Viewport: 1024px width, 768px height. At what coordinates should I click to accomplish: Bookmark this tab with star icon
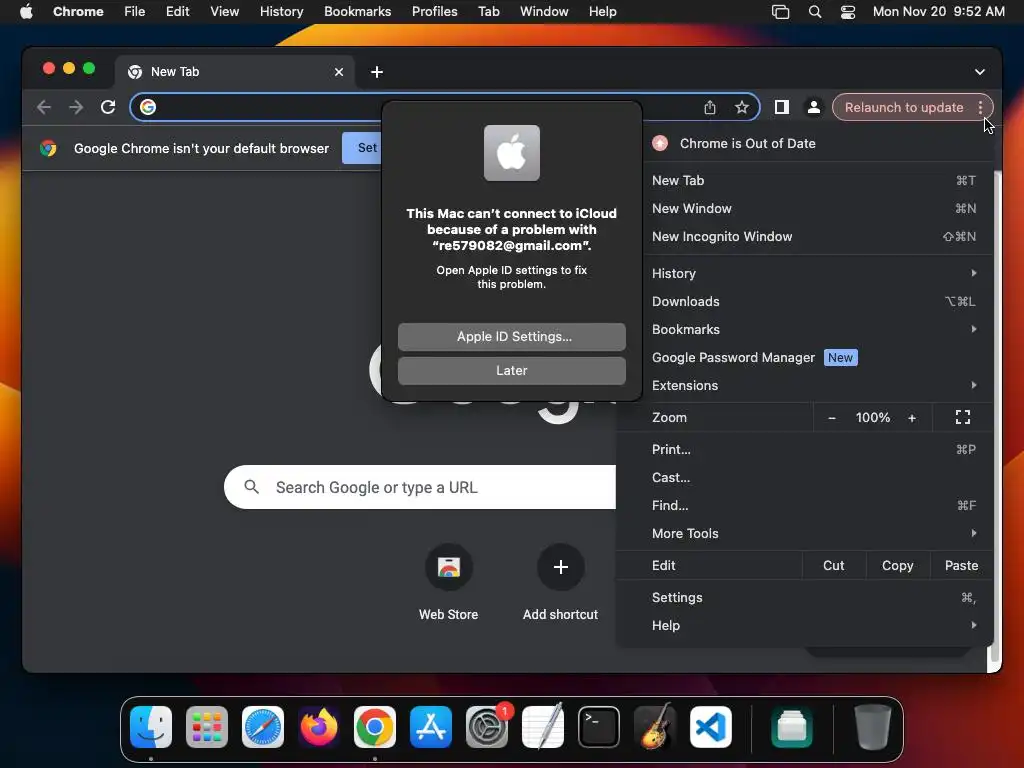[741, 107]
